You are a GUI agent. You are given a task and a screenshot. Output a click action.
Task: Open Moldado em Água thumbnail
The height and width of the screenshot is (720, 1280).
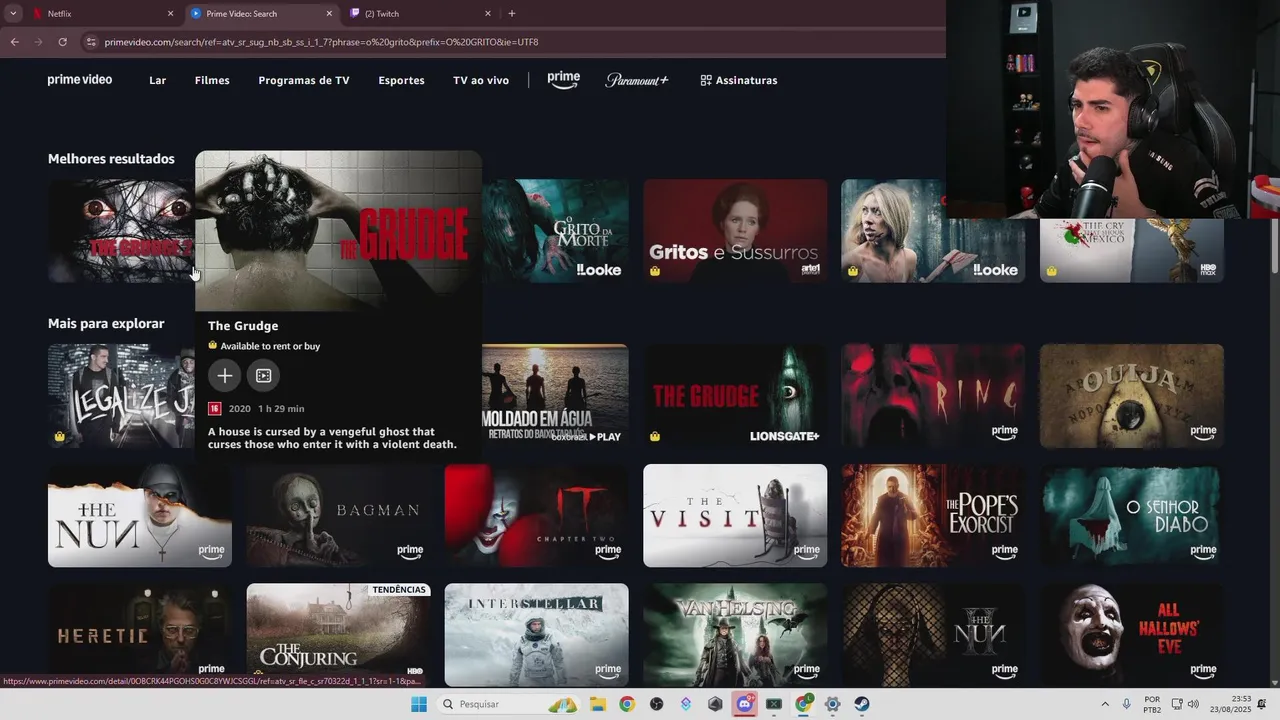point(556,396)
